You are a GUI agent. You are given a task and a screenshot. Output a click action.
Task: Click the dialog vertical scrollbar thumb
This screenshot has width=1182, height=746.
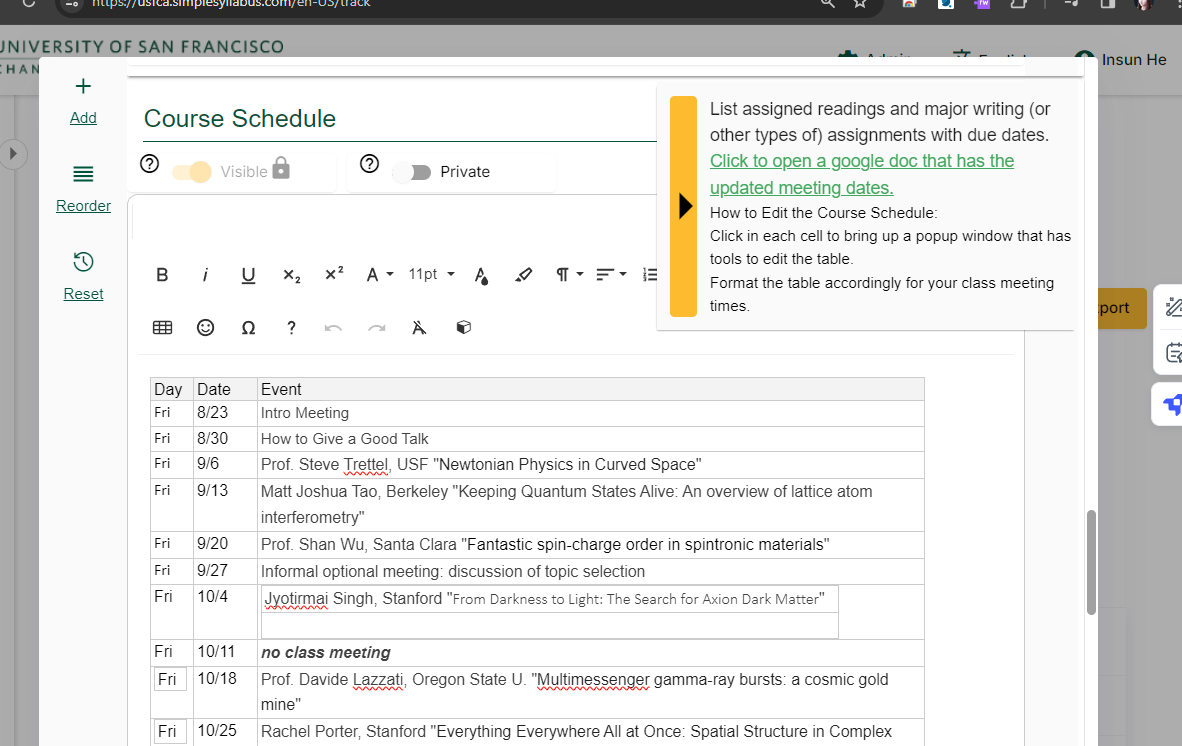(1091, 562)
